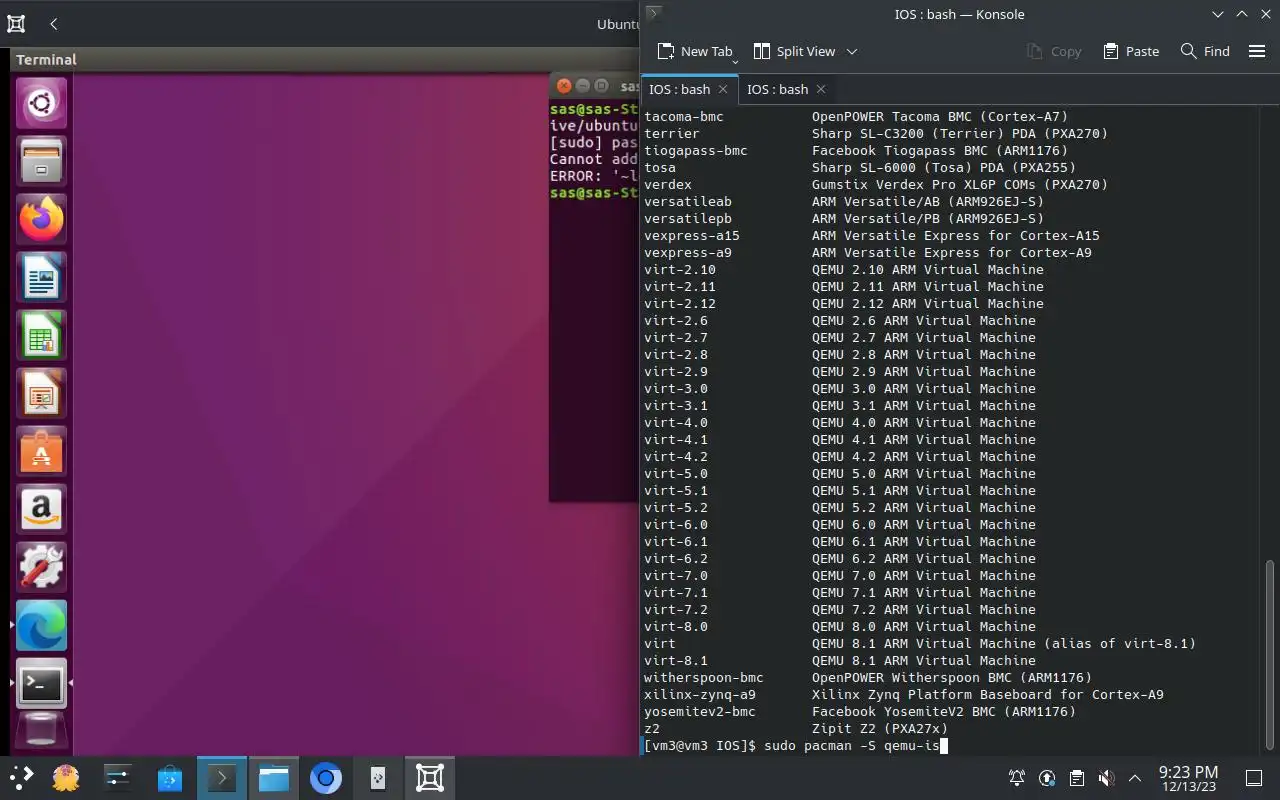This screenshot has width=1280, height=800.
Task: Open the Konsole hamburger menu
Action: pyautogui.click(x=1257, y=51)
